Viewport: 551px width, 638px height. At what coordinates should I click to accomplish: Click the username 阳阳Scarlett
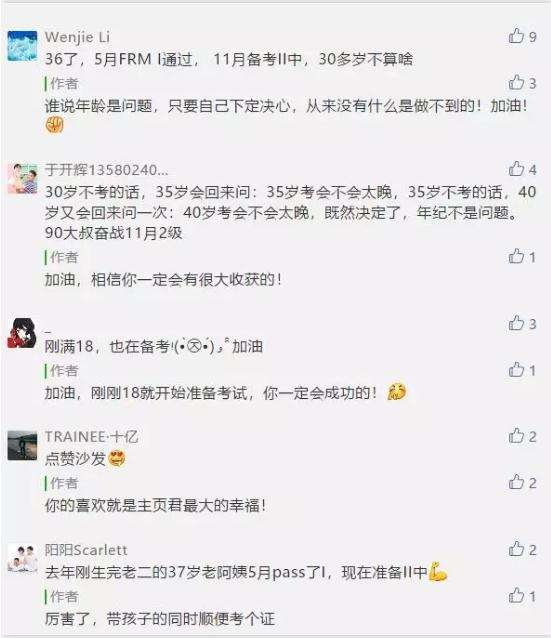coord(86,550)
